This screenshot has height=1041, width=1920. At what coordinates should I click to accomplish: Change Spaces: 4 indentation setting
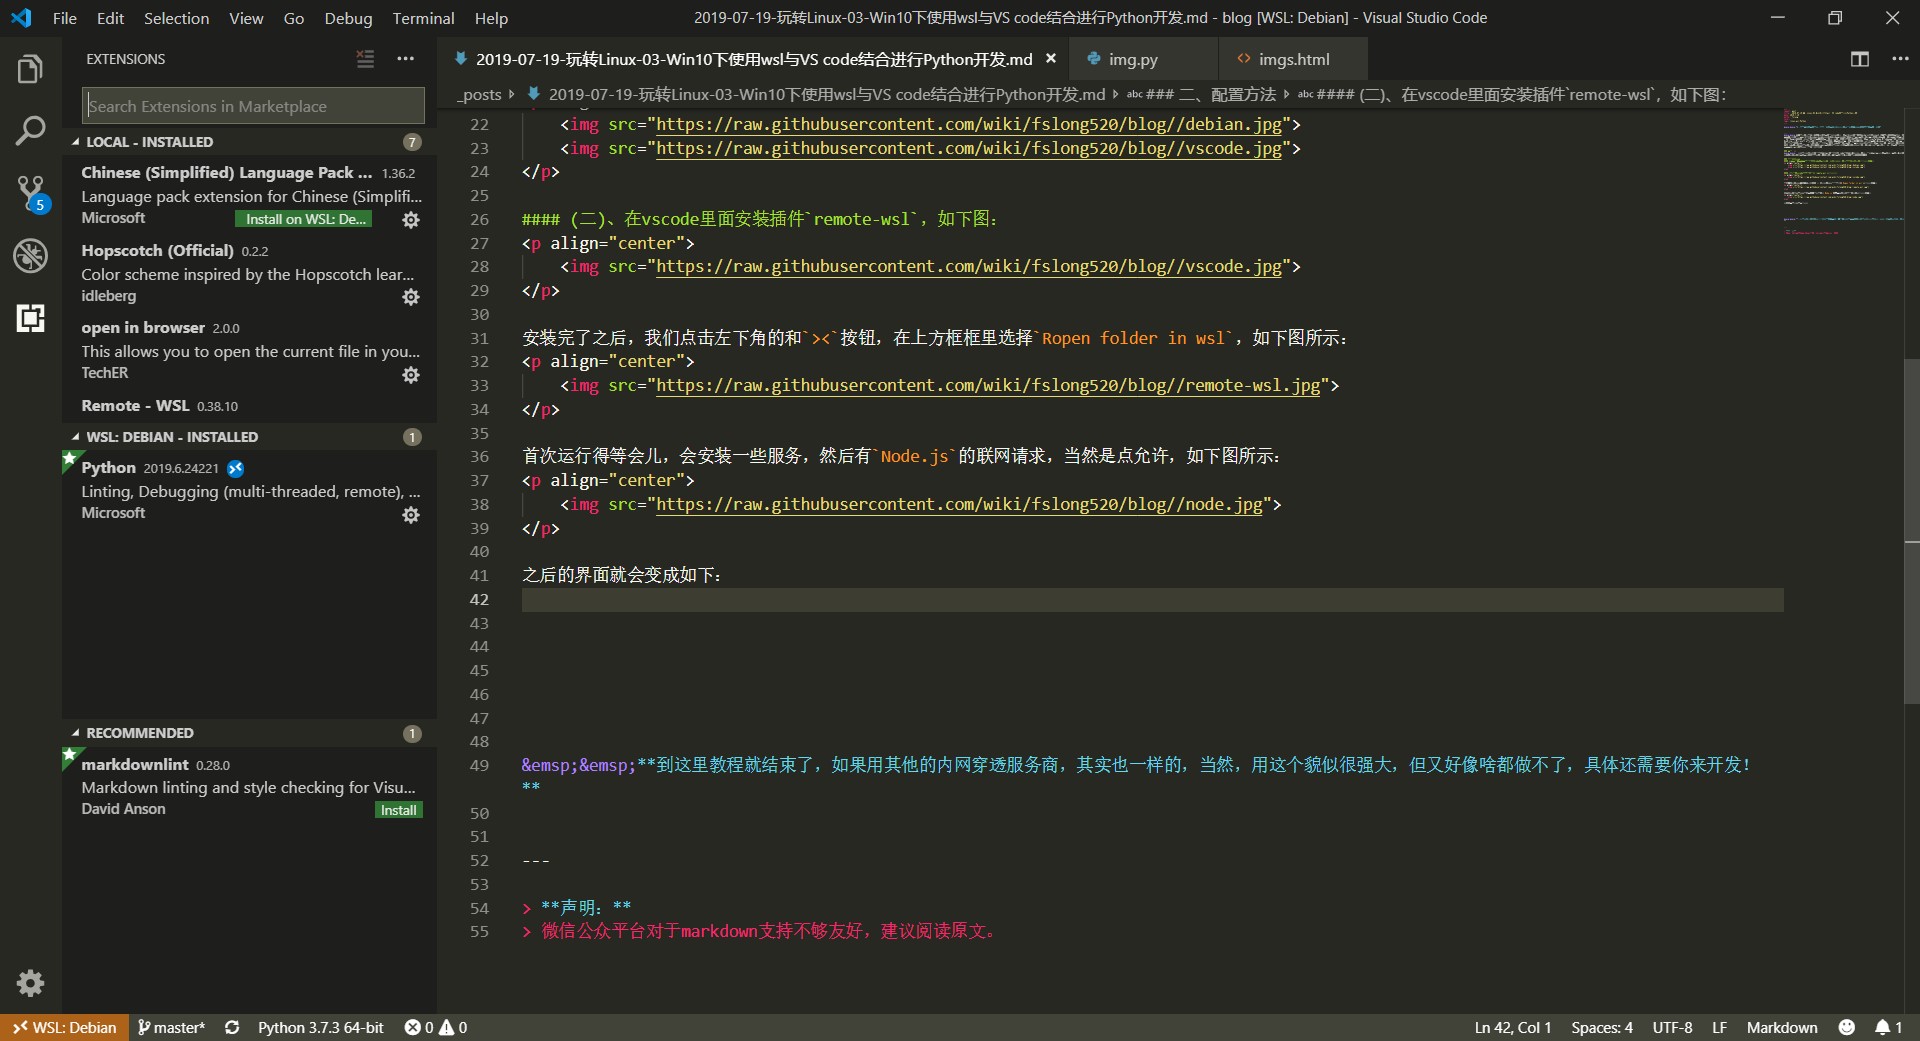[x=1601, y=1027]
